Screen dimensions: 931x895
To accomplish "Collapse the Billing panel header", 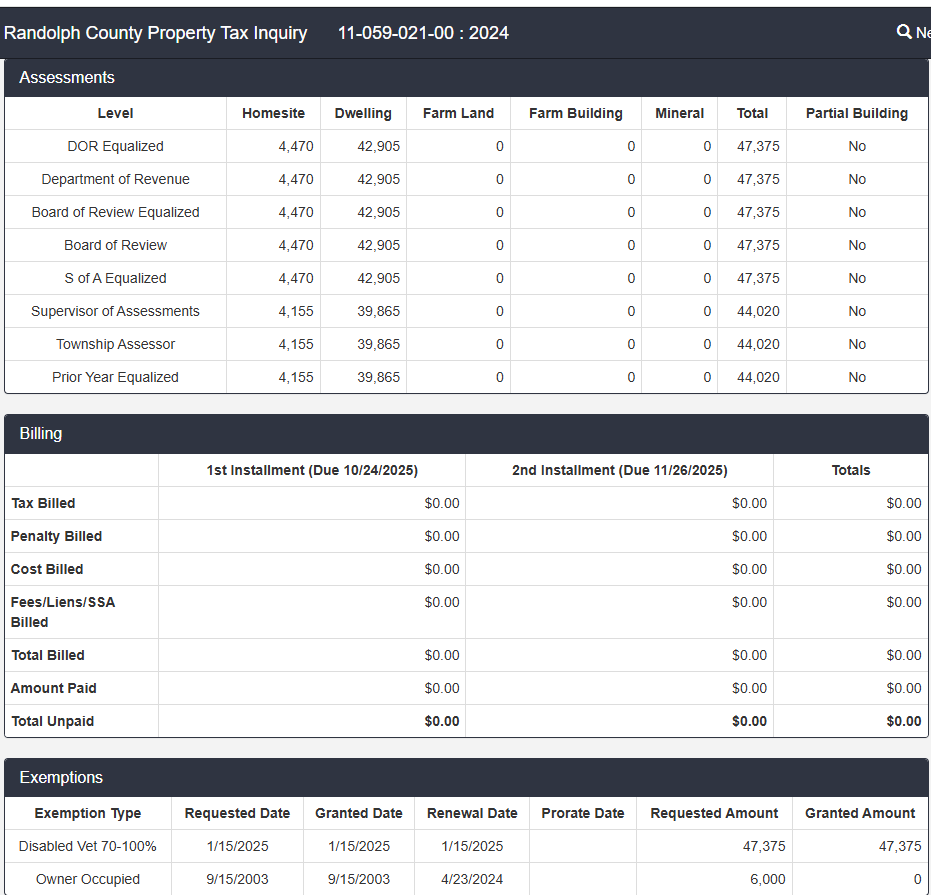I will pyautogui.click(x=41, y=434).
